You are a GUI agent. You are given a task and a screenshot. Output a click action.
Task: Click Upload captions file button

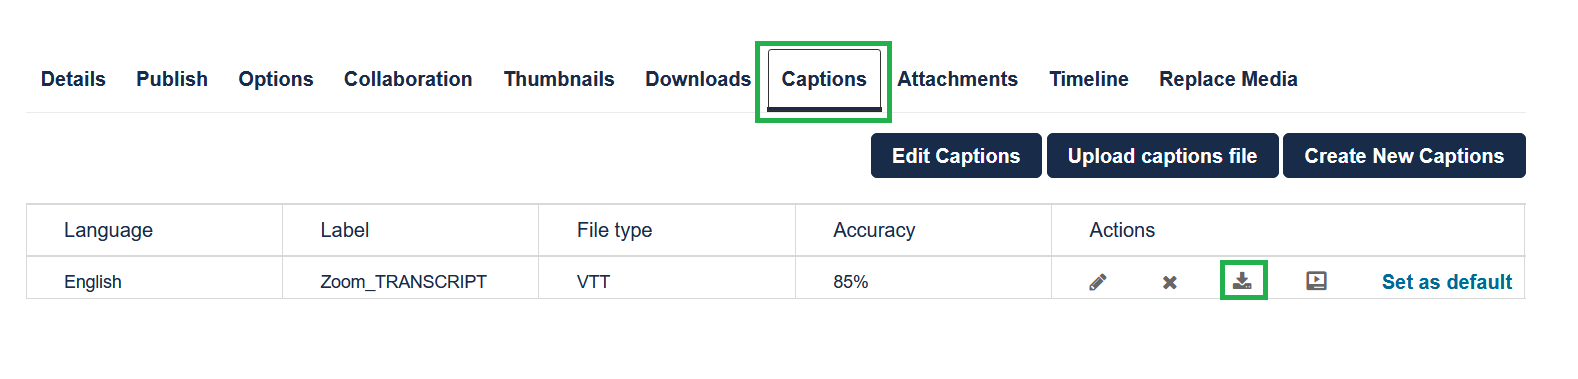[x=1163, y=156]
